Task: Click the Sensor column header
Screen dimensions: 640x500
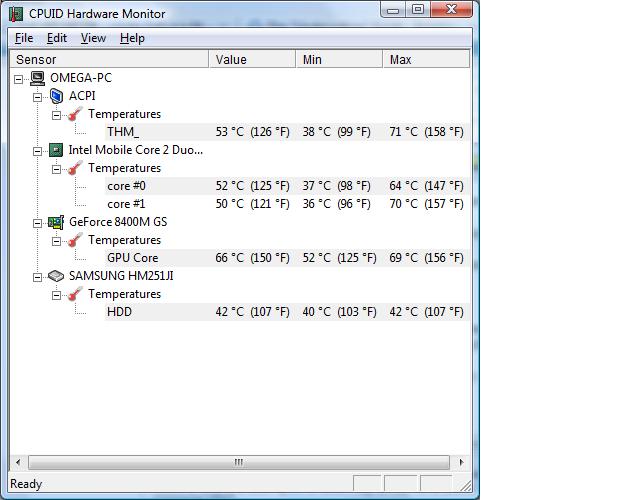Action: (x=109, y=60)
